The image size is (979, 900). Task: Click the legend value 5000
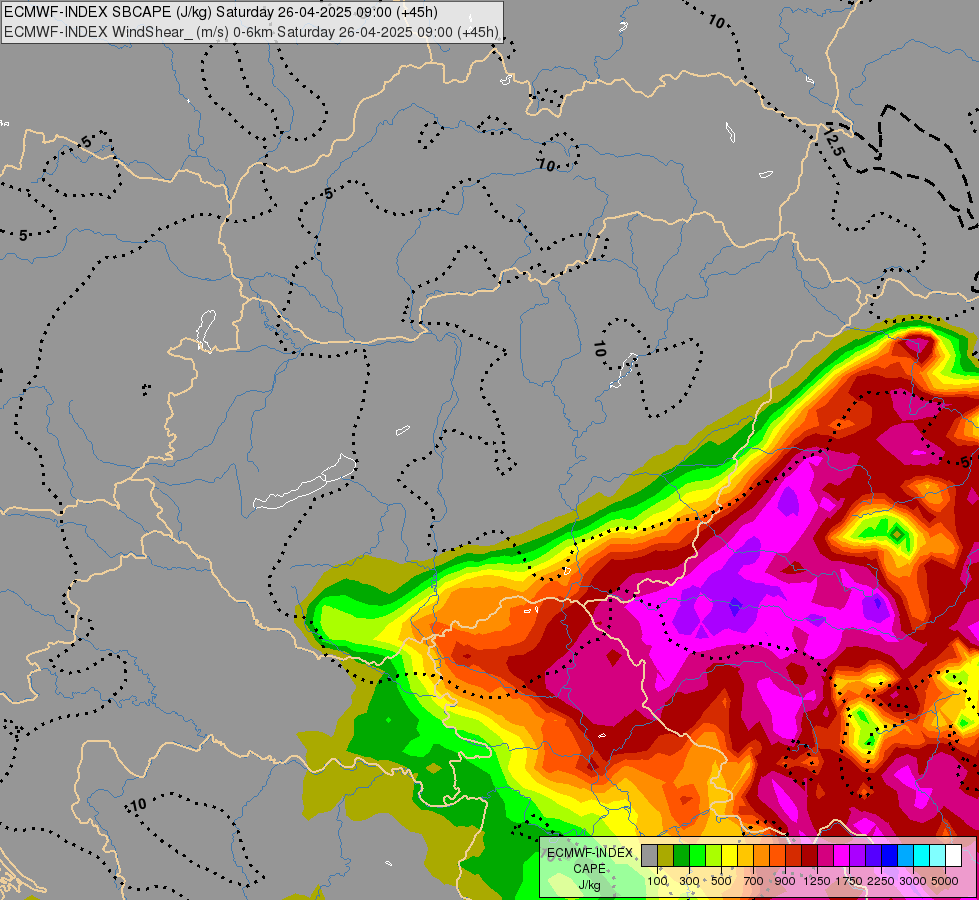(945, 881)
